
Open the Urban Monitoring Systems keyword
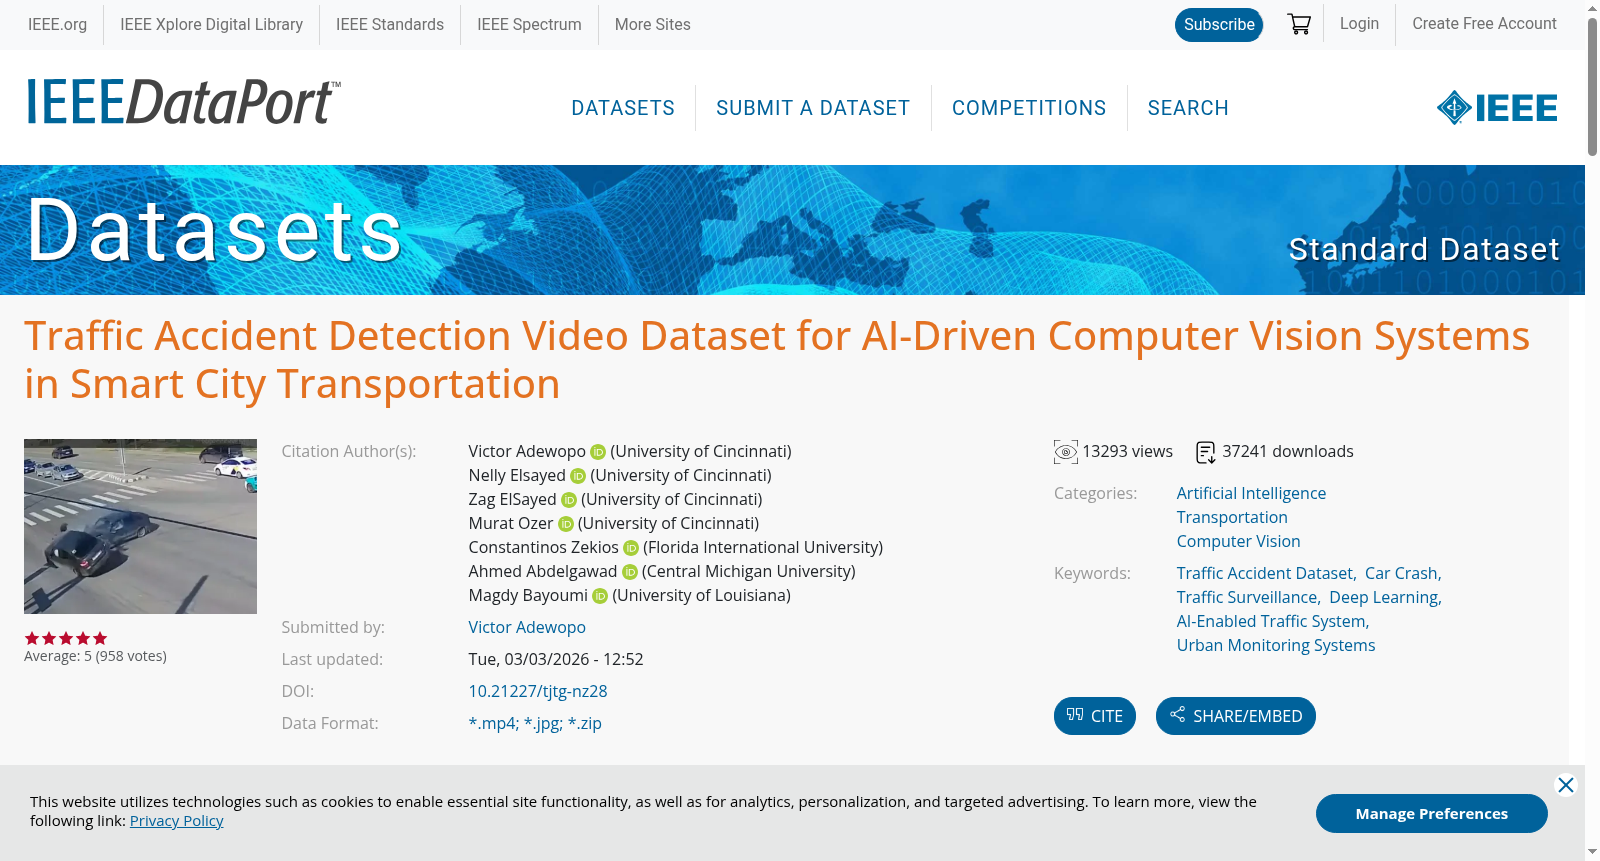click(1276, 646)
